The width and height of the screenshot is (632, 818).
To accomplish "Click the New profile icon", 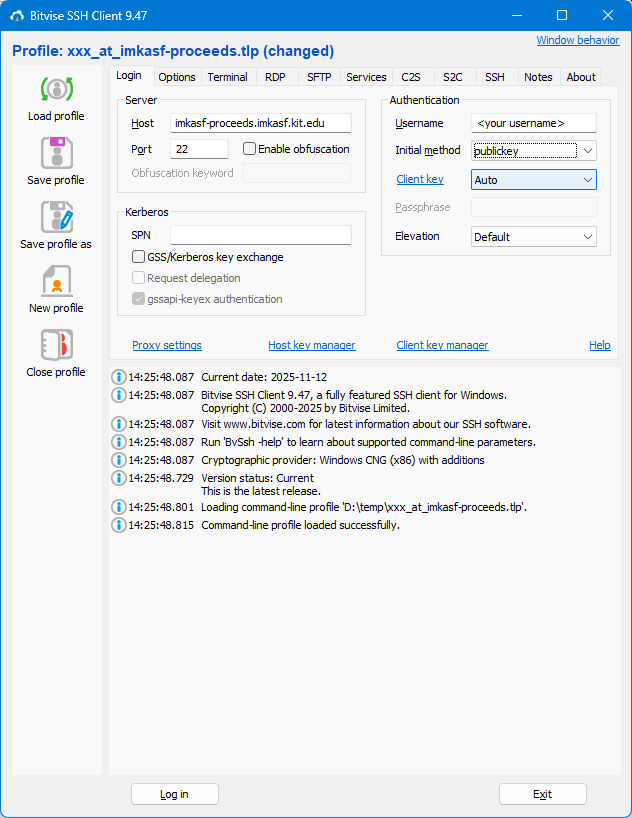I will click(x=56, y=281).
